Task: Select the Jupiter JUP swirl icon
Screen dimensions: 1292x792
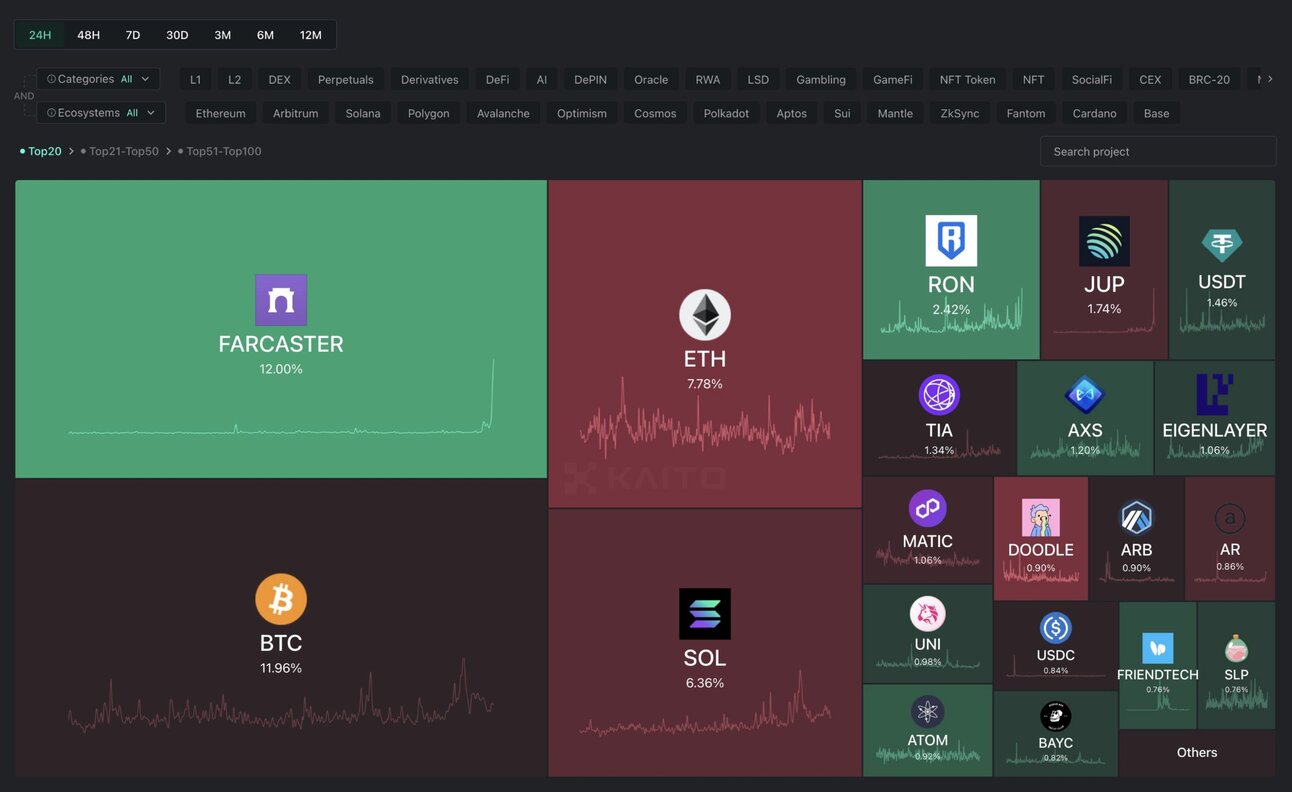Action: [x=1104, y=242]
